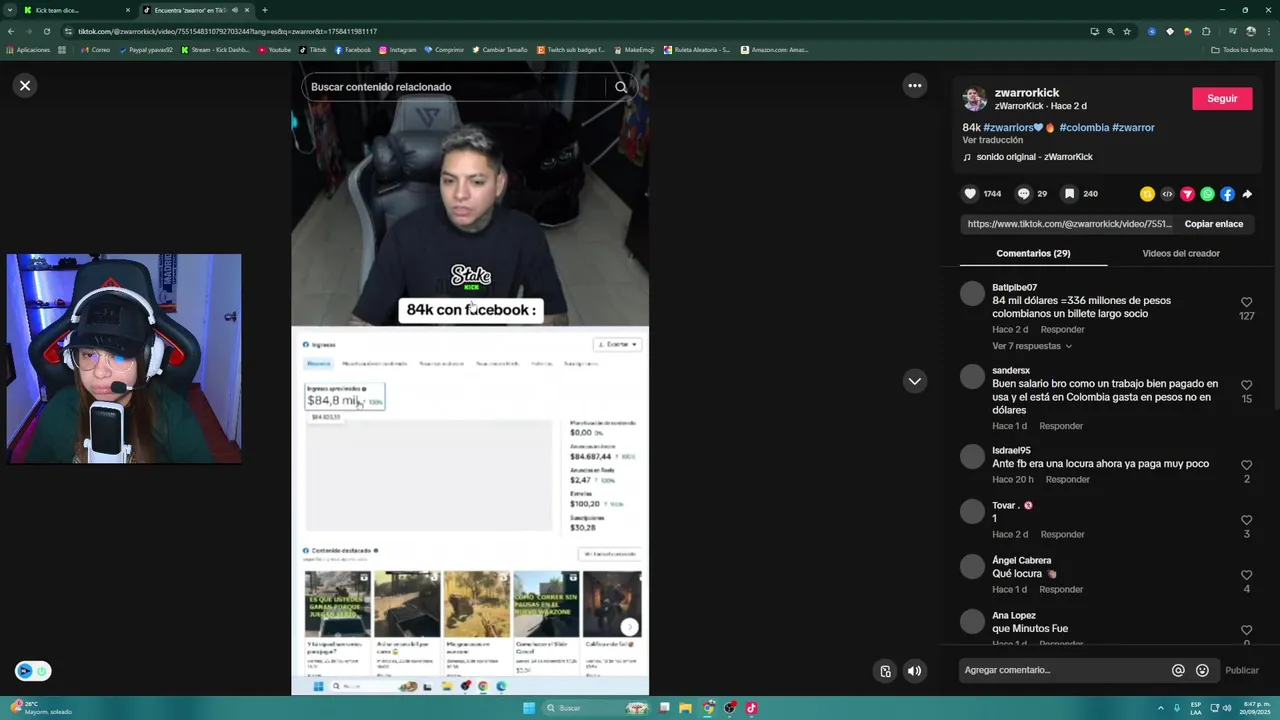
Task: Save video with the bookmark icon
Action: [x=1069, y=194]
